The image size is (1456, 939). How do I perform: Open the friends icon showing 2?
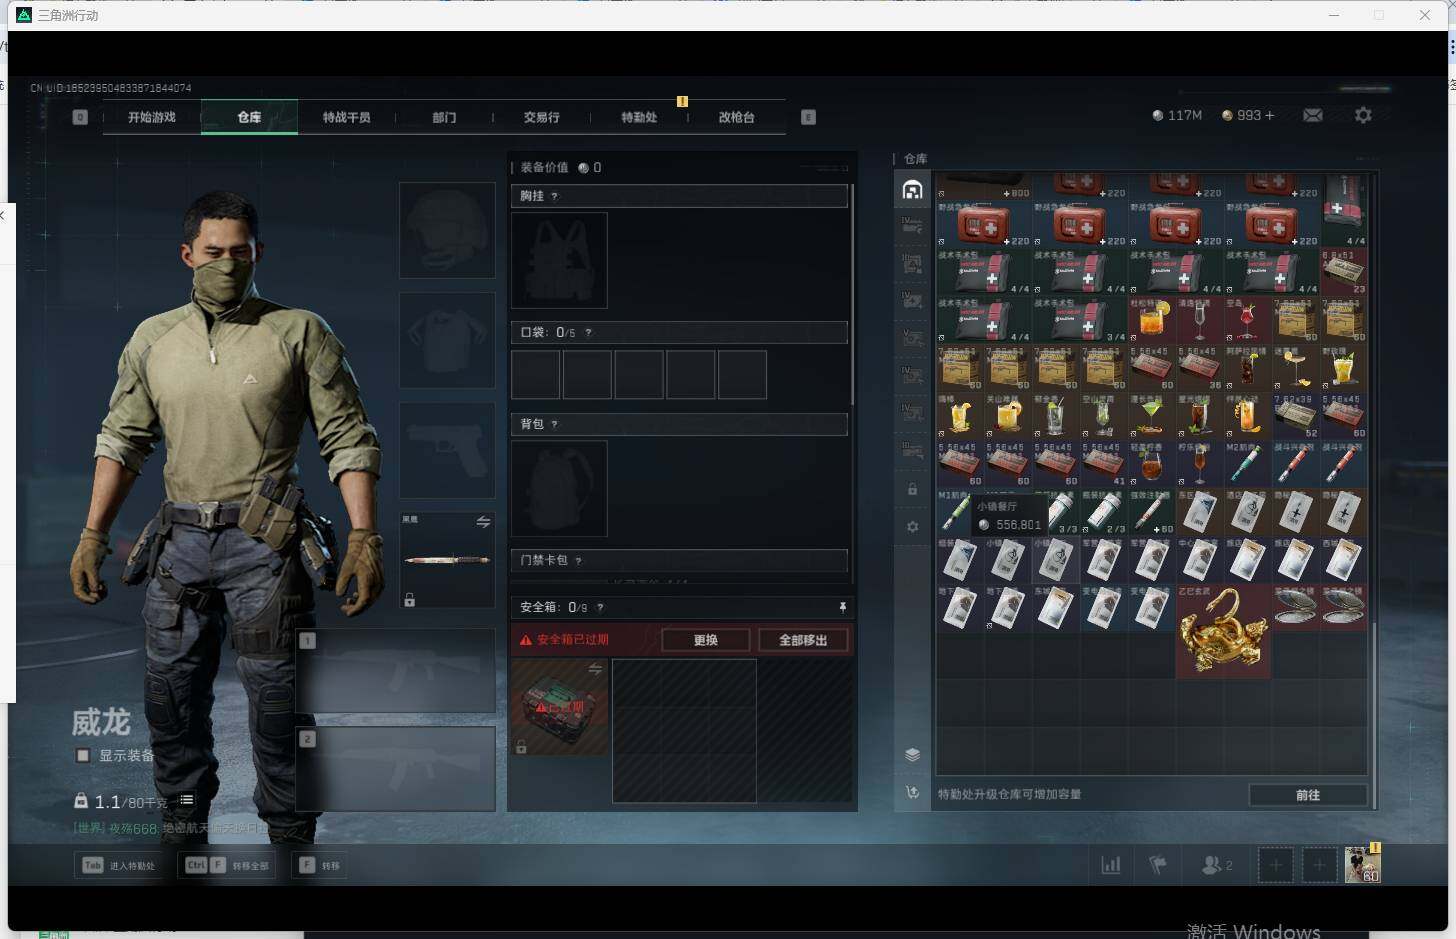pyautogui.click(x=1216, y=865)
